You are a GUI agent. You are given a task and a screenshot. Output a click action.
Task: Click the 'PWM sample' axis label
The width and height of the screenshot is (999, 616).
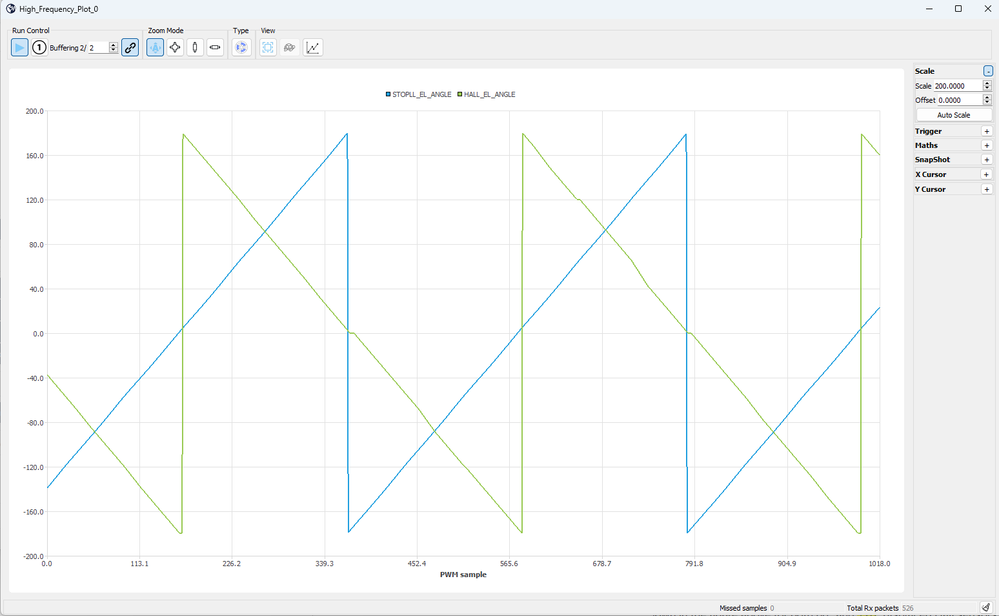(463, 575)
